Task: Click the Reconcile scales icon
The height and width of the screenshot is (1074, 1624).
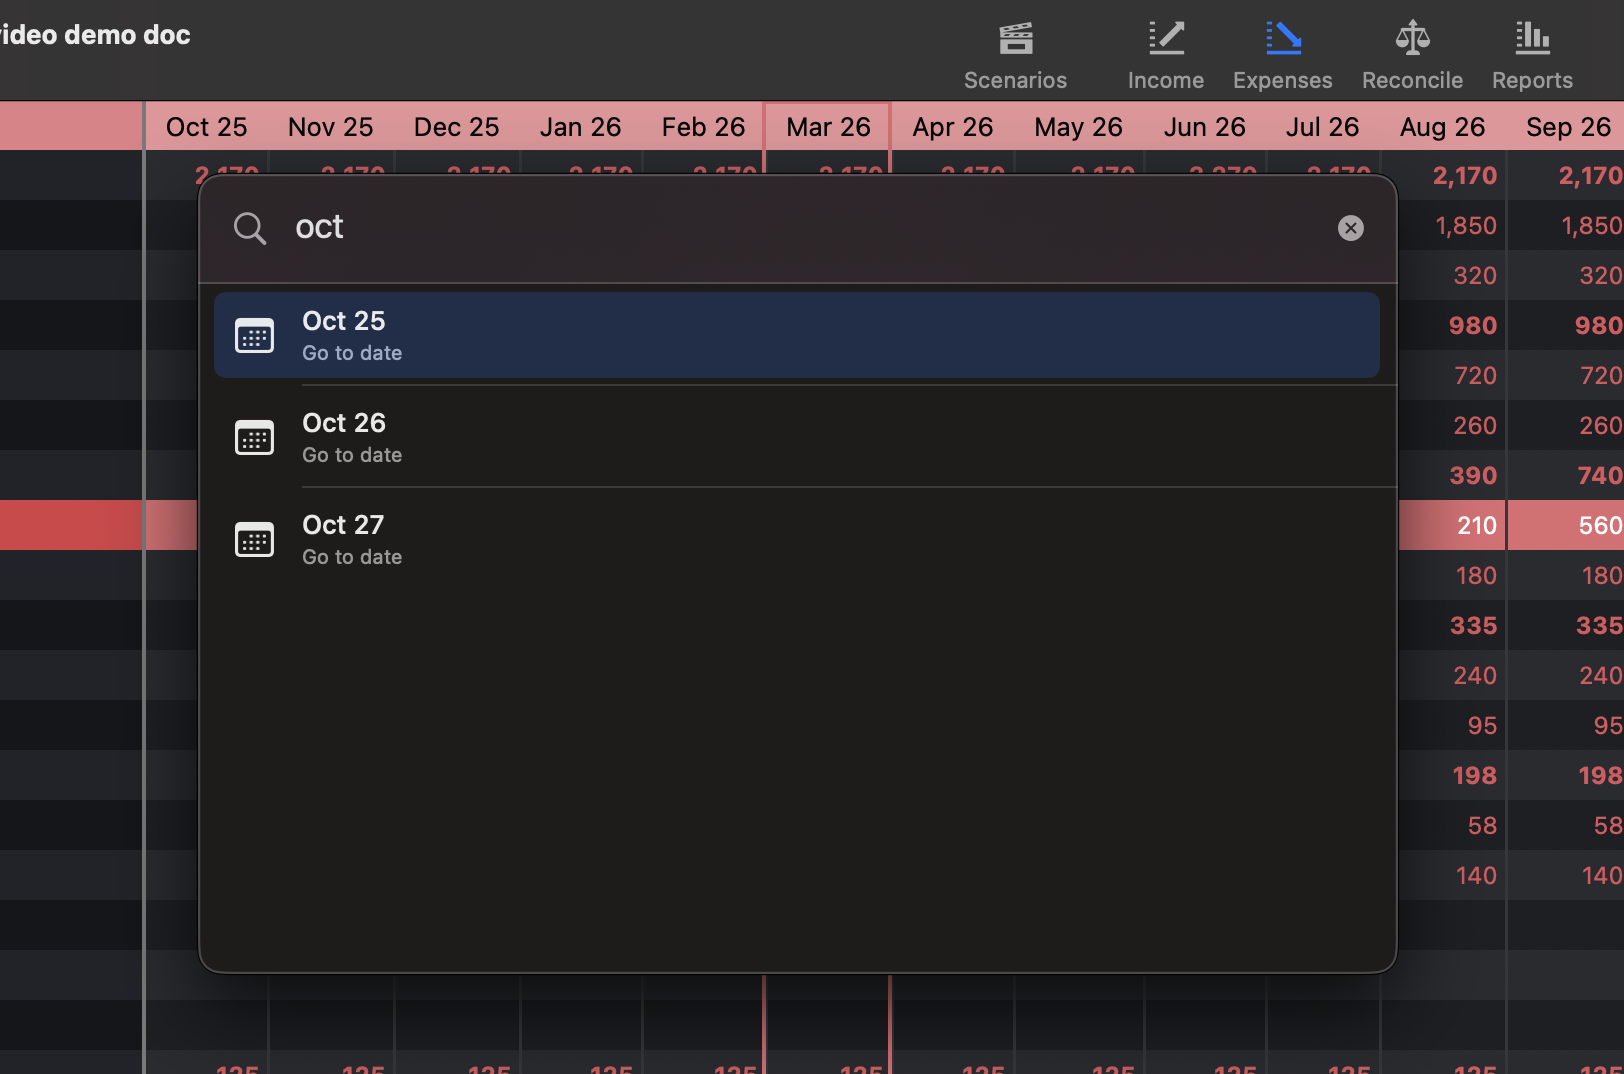Action: click(x=1412, y=52)
